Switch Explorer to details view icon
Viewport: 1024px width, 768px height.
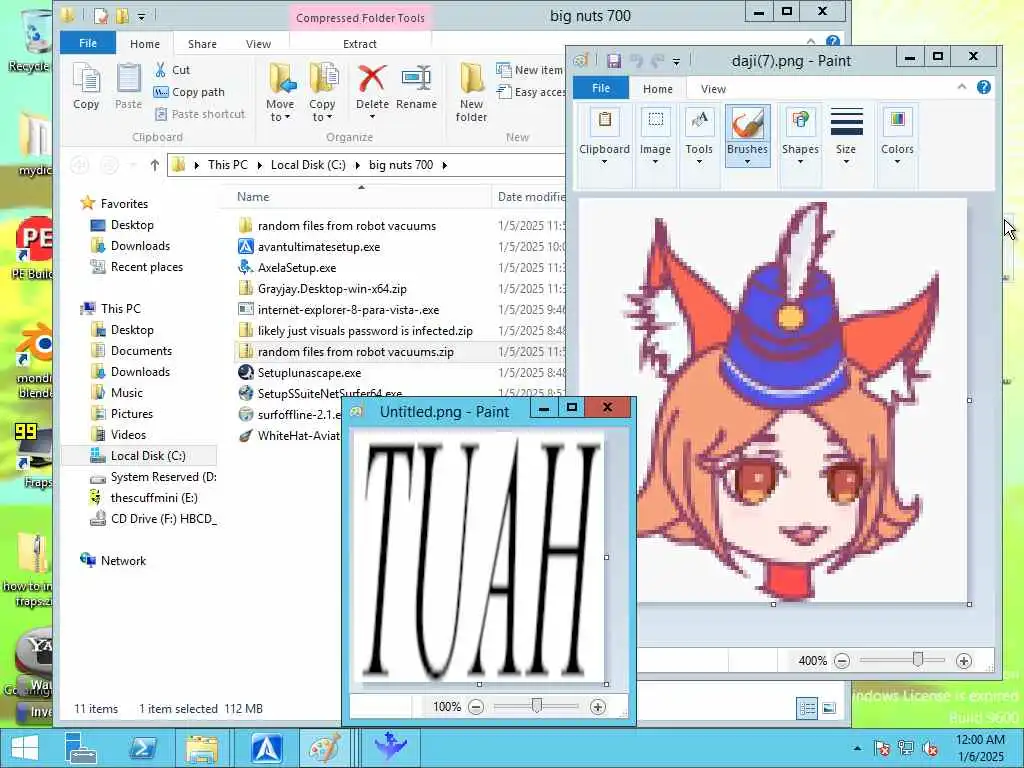(807, 709)
